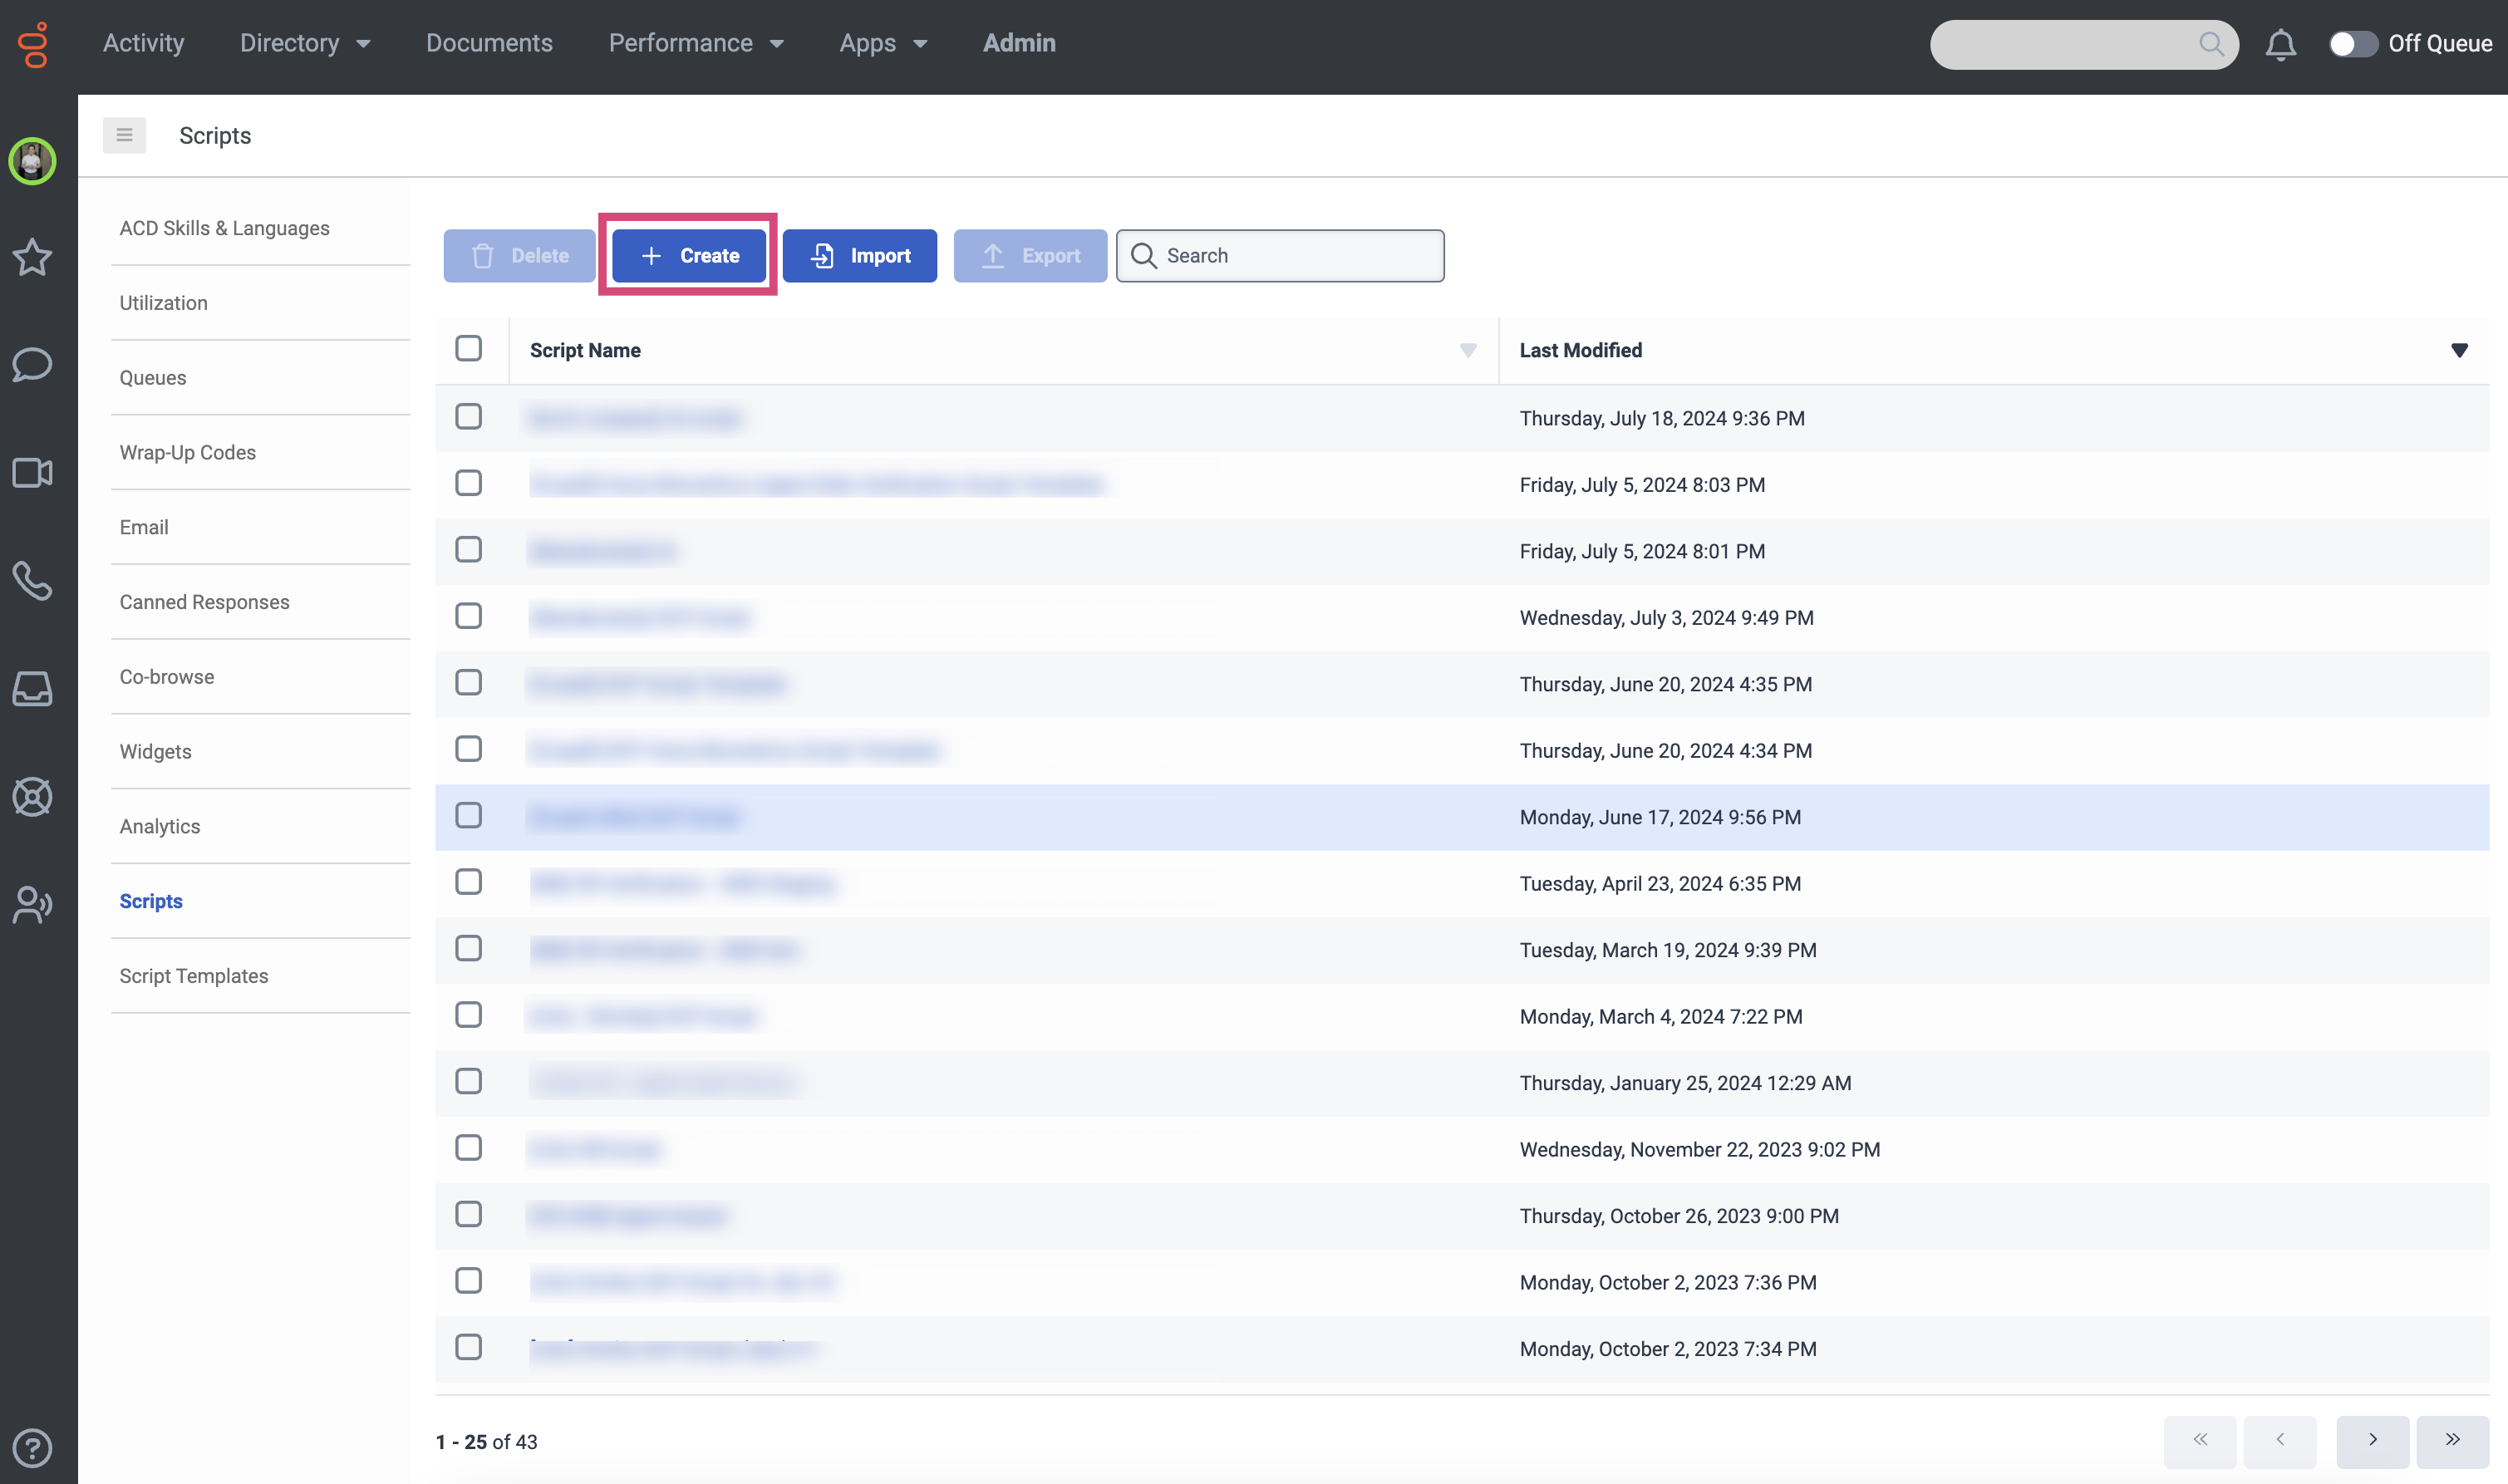Check the select-all scripts checkbox in header

coord(468,349)
